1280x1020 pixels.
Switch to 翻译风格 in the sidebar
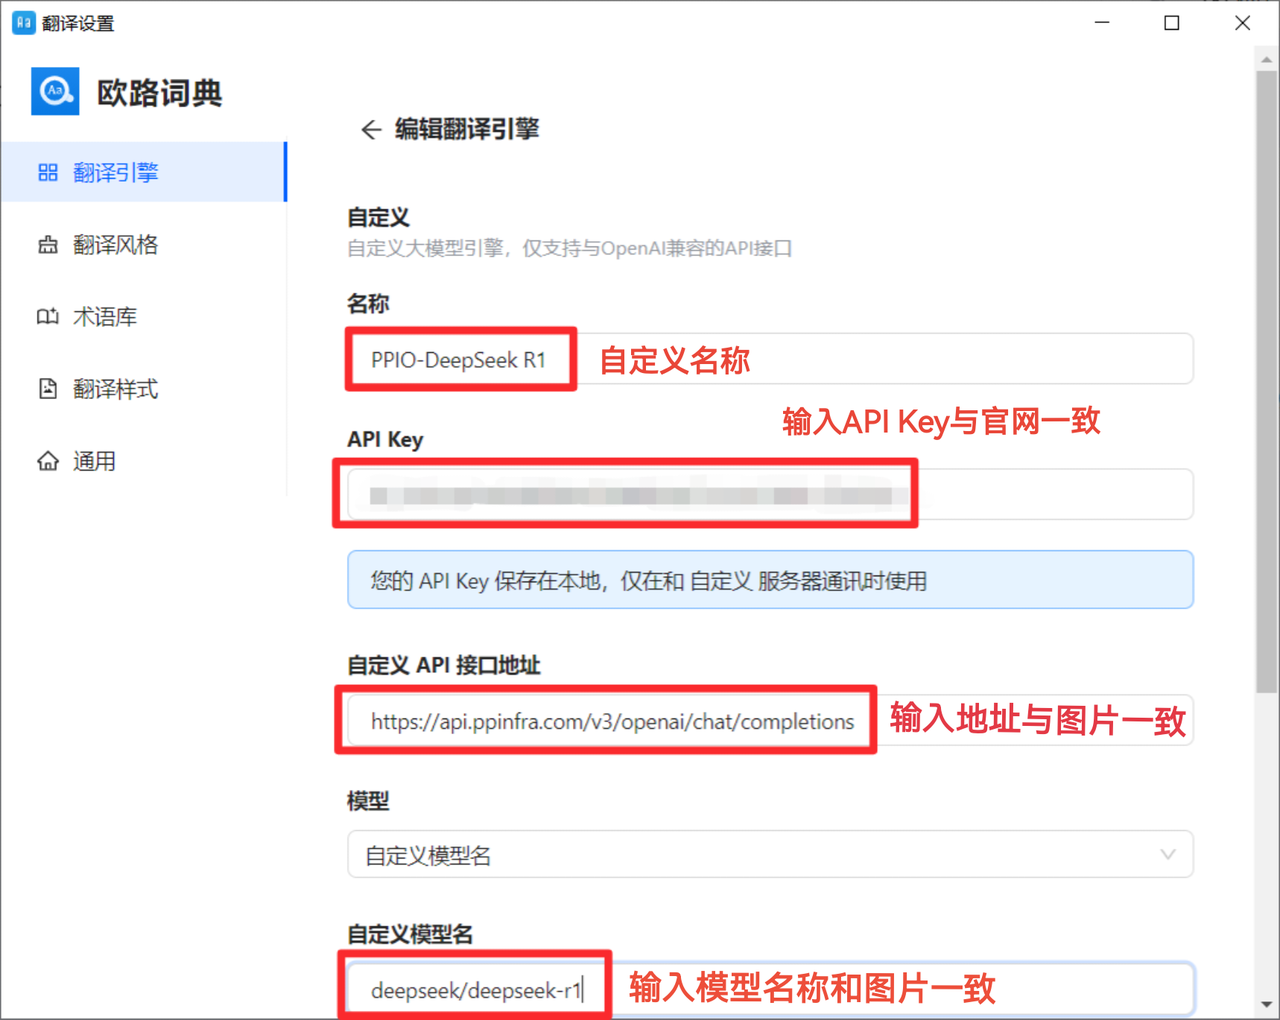(x=144, y=245)
